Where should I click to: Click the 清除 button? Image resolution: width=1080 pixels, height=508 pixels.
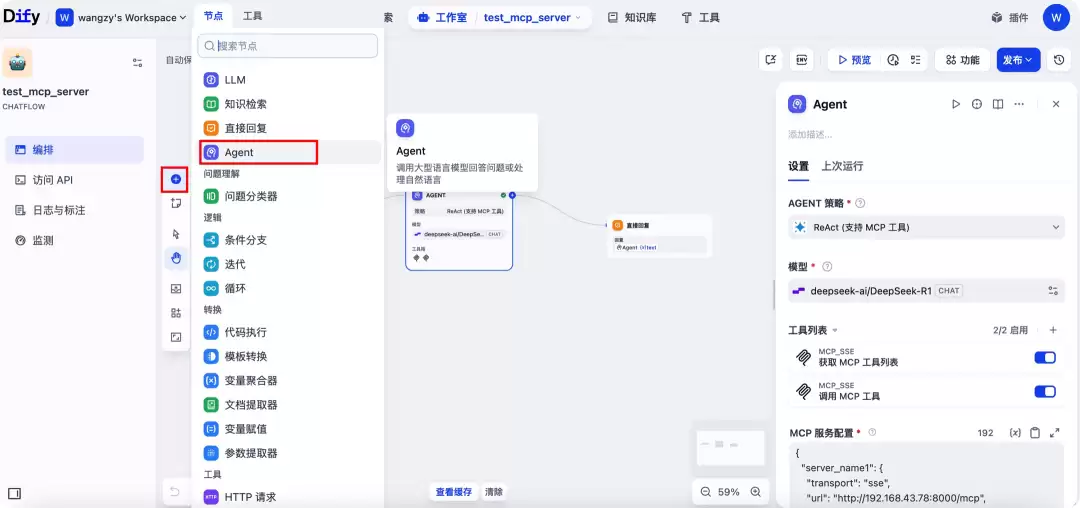(x=494, y=491)
